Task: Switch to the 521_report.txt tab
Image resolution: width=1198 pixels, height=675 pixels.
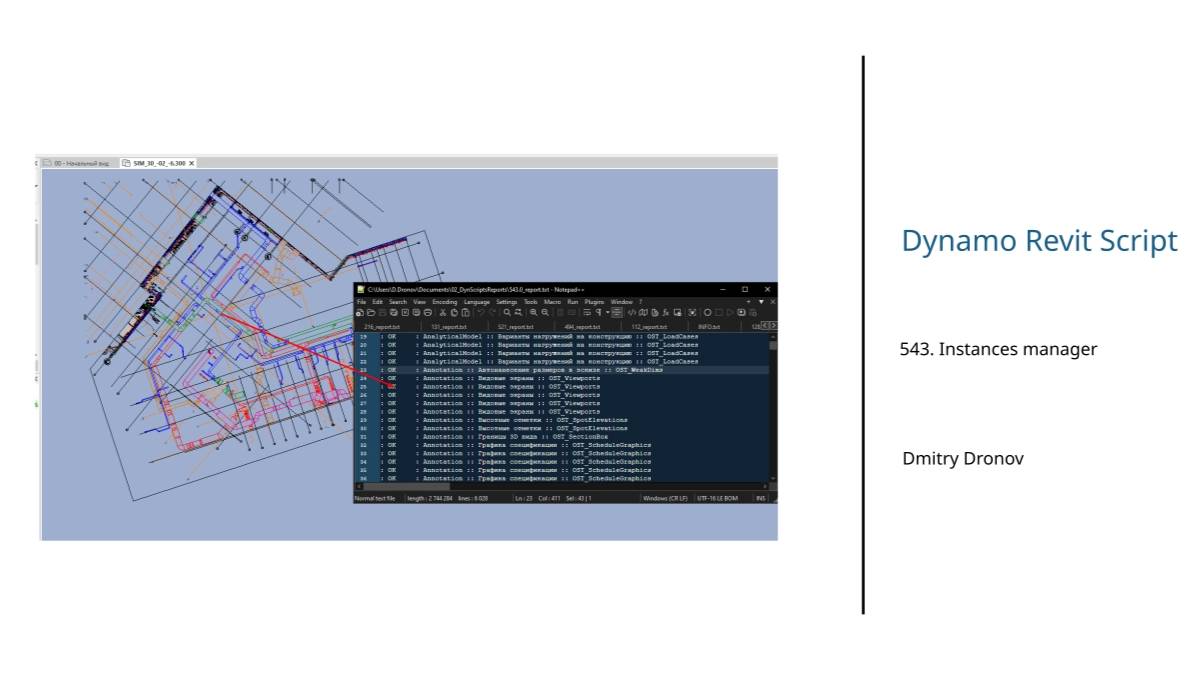Action: (516, 327)
